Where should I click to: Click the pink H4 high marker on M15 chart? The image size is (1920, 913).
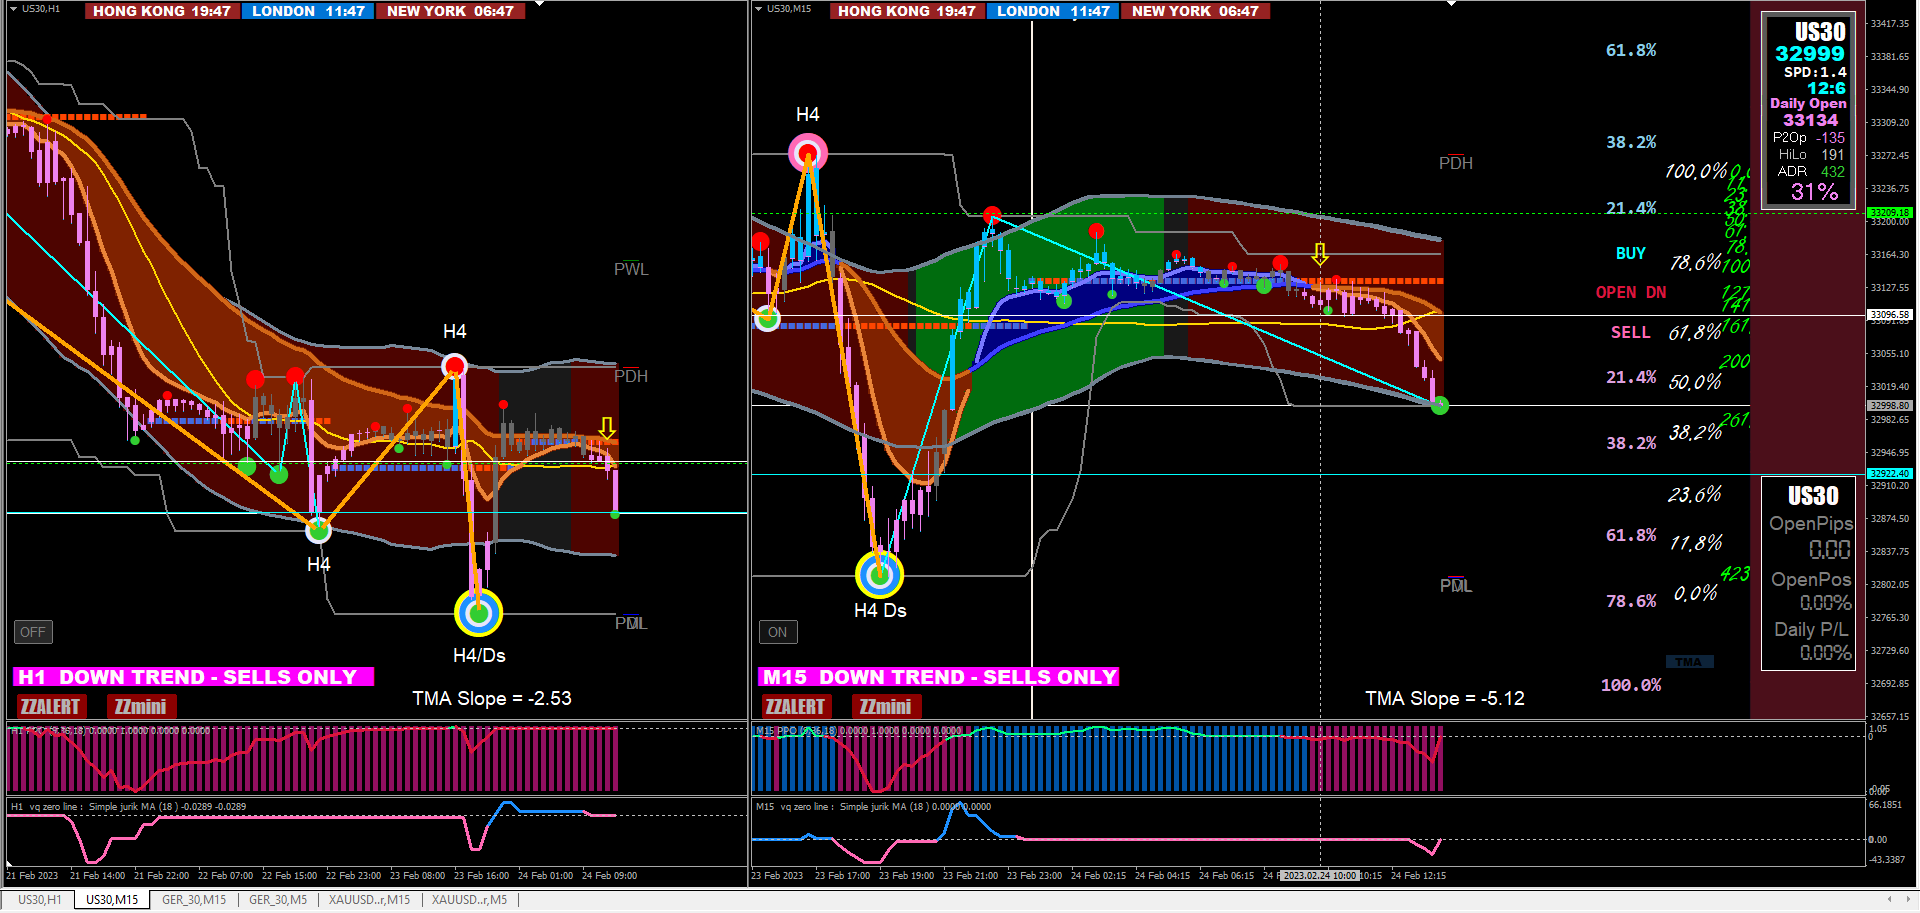[x=808, y=154]
